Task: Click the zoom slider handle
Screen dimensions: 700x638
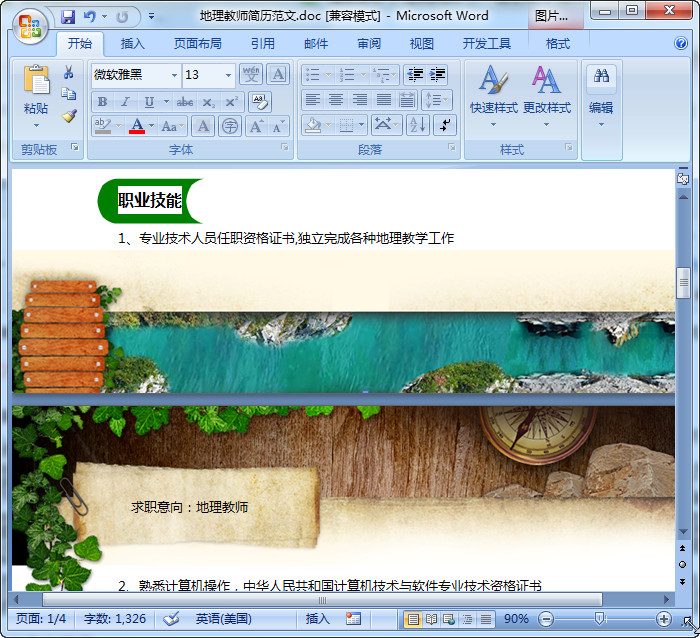Action: [600, 619]
